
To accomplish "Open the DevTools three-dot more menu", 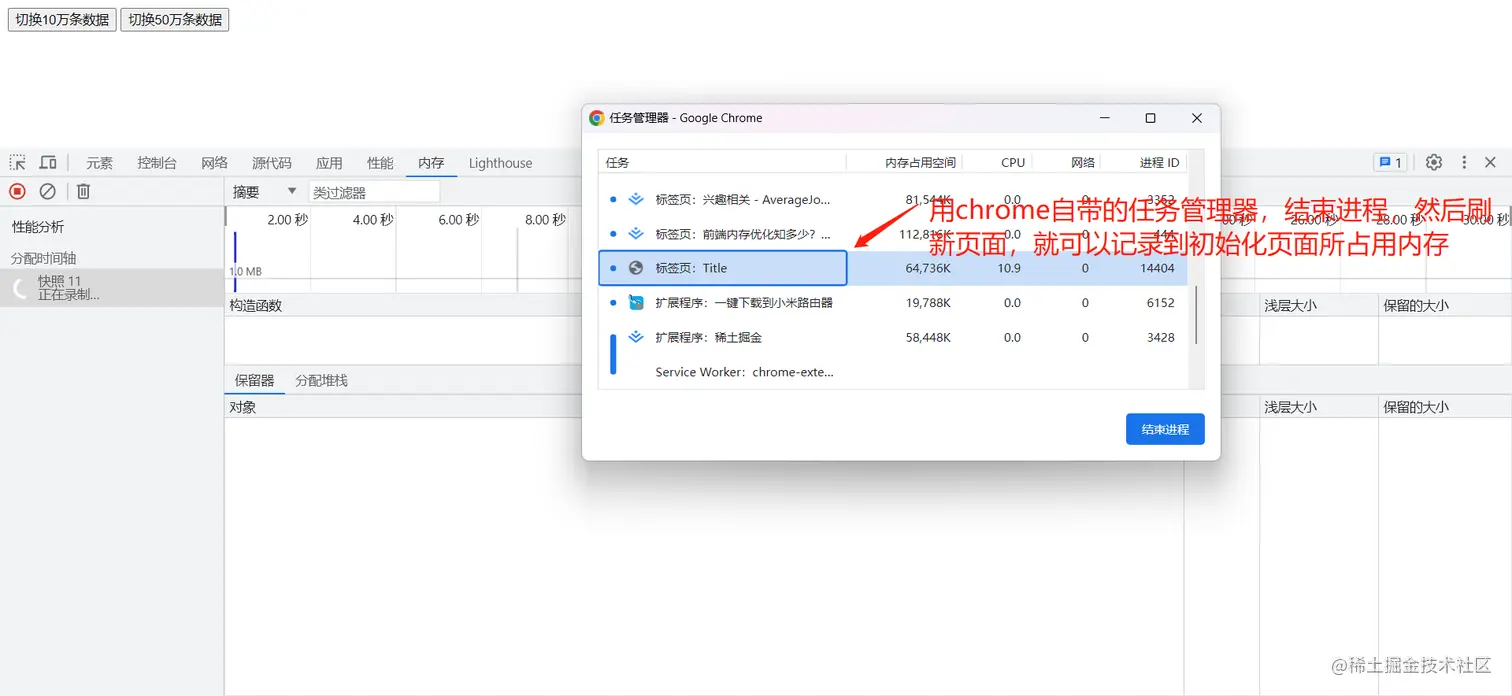I will tap(1464, 162).
